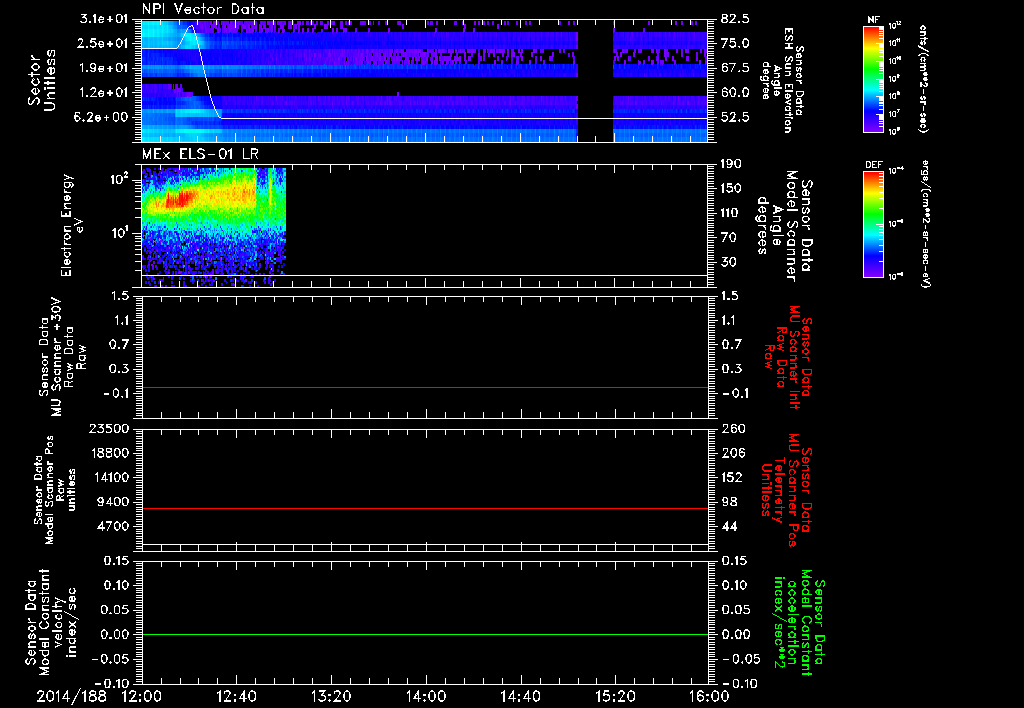Click the red line in MU Scanner +30V panel
This screenshot has width=1024, height=708.
pos(424,387)
